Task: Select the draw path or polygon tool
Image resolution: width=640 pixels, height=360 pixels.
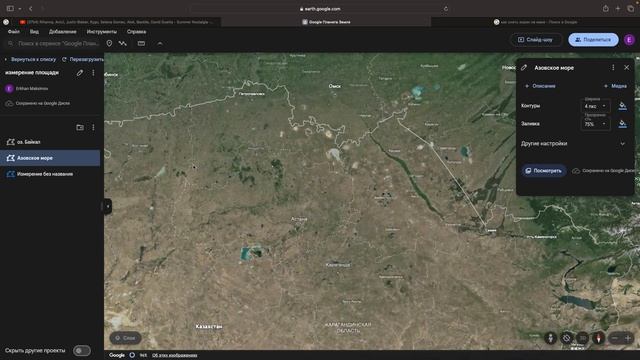Action: pos(123,43)
